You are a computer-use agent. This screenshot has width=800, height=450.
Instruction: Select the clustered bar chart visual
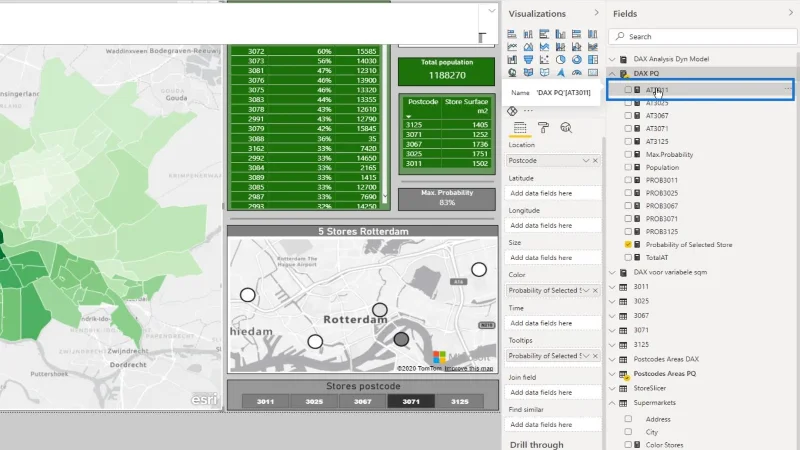(544, 34)
